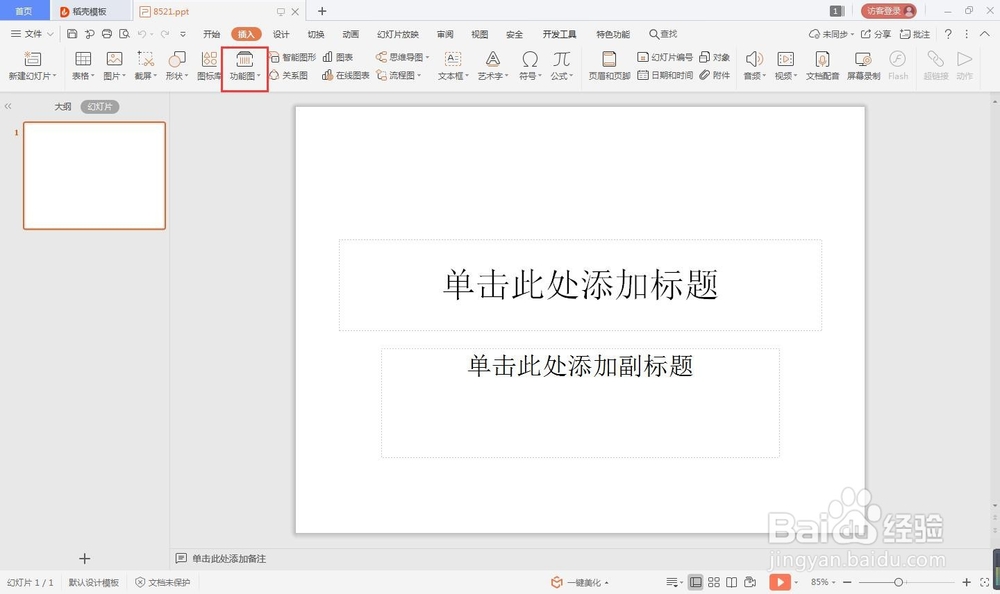Click the Save icon in quick access toolbar
The image size is (1000, 594).
click(x=72, y=34)
